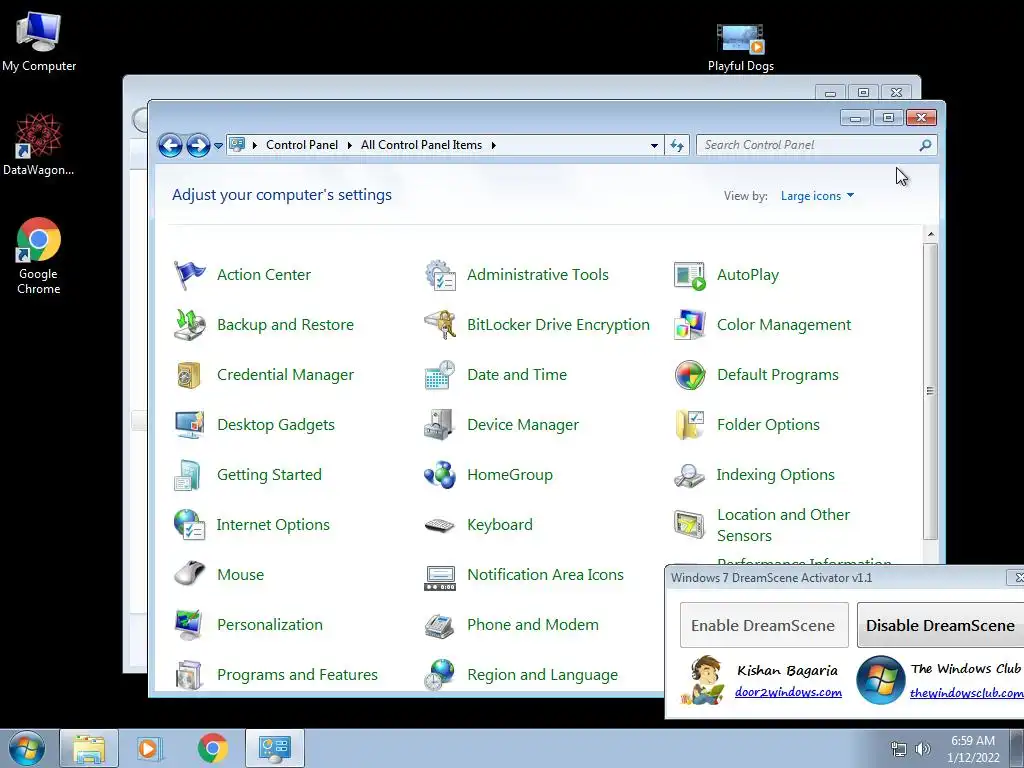
Task: Open the Device Manager icon
Action: pyautogui.click(x=440, y=424)
